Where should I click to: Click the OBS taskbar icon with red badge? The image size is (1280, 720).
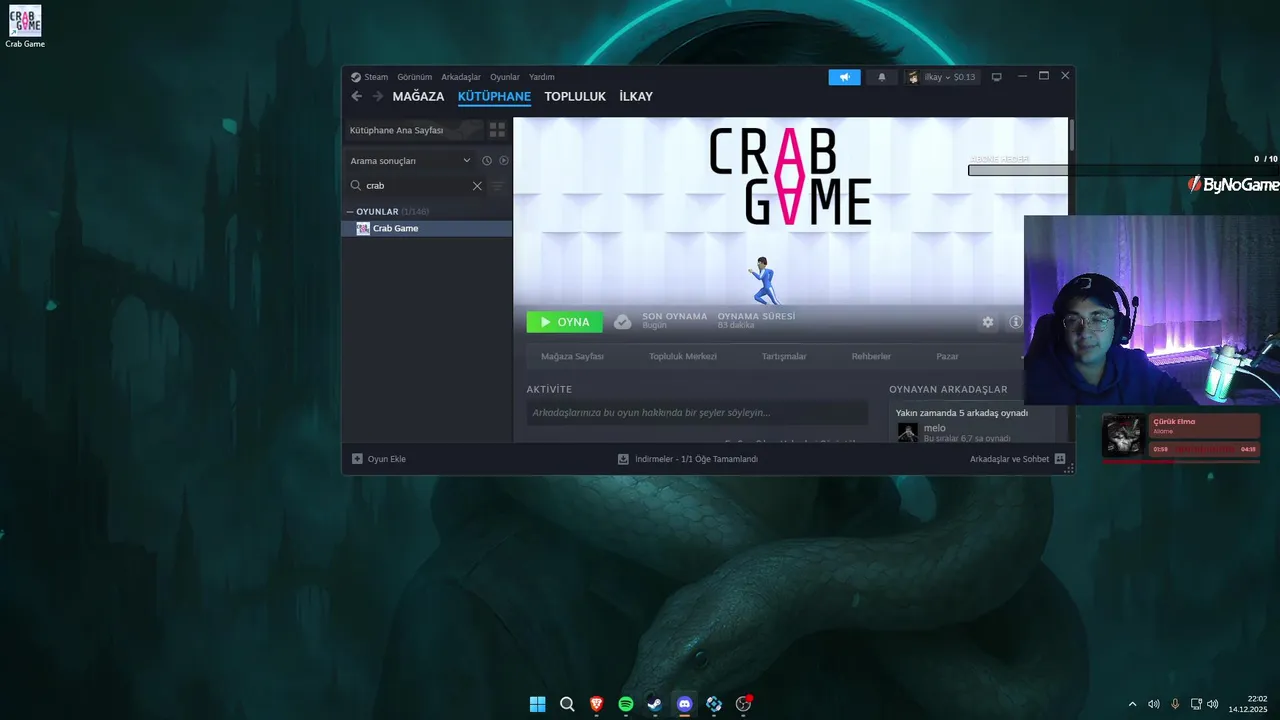point(743,704)
